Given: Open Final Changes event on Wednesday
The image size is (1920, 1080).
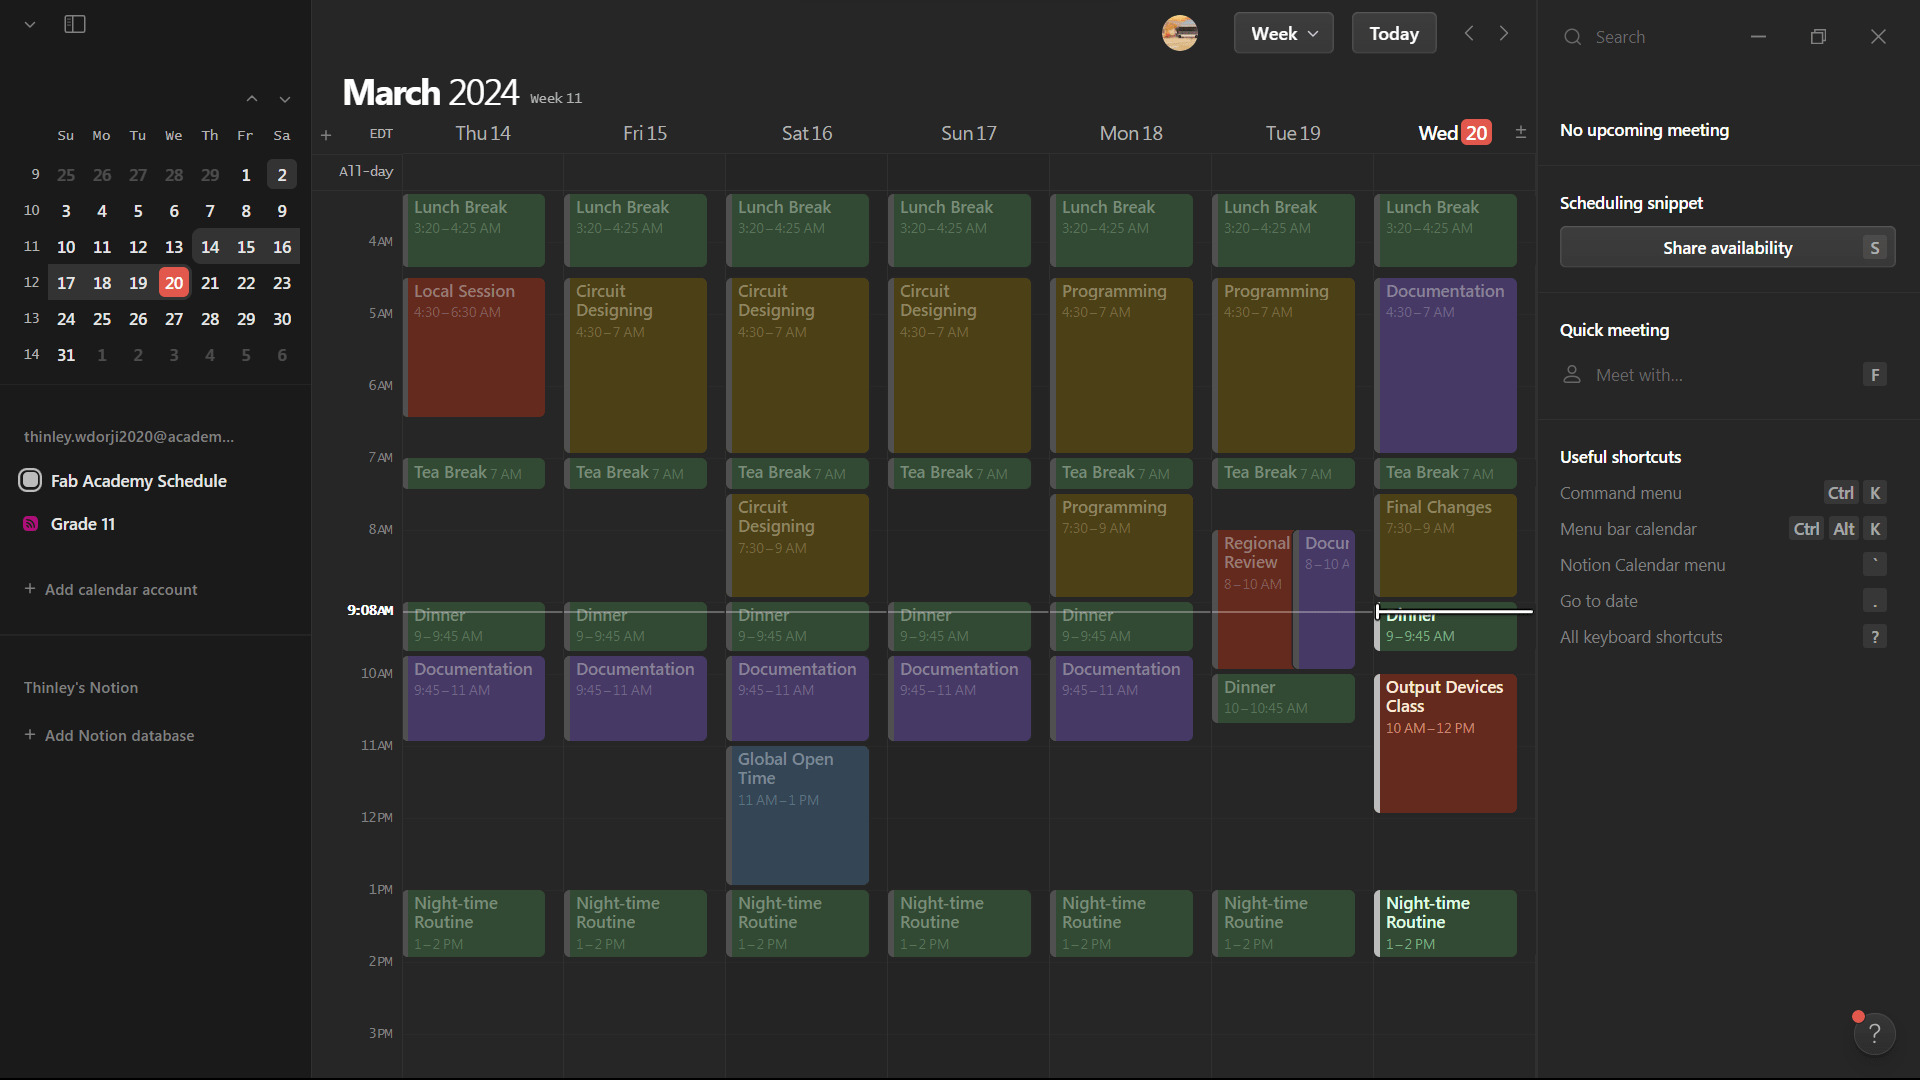Looking at the screenshot, I should point(1446,545).
